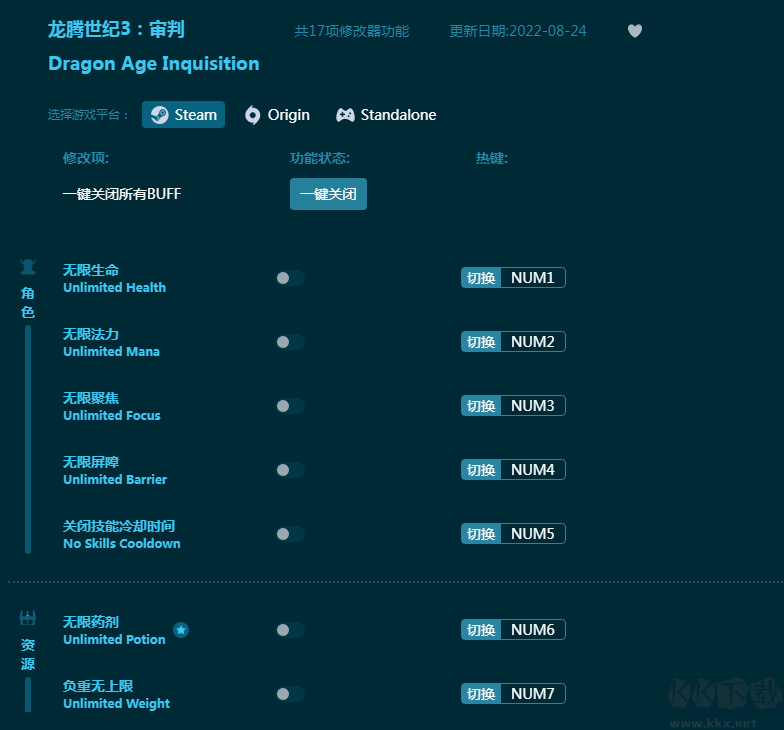Select the Standalone platform tab
Screen dimensions: 784x730
386,115
